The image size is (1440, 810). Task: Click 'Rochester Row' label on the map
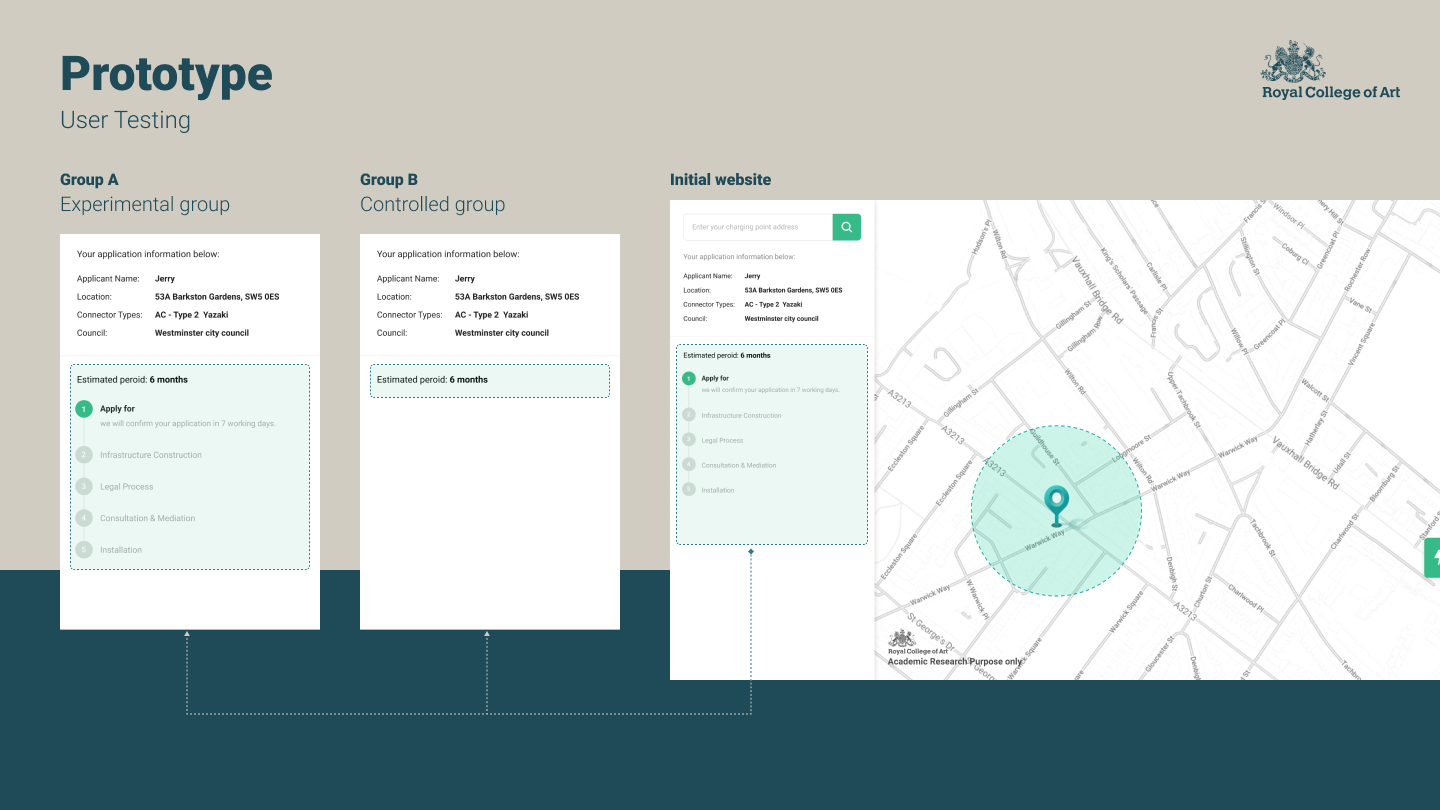point(1360,269)
